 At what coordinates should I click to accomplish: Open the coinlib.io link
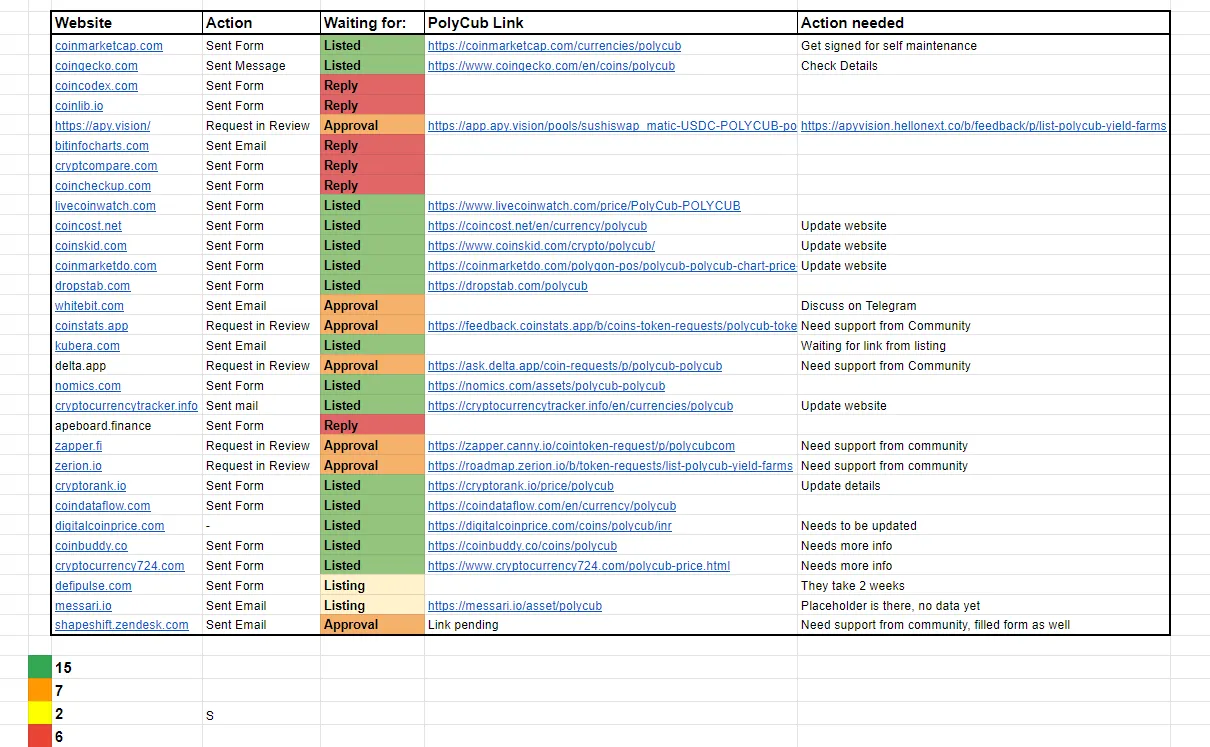pyautogui.click(x=79, y=106)
